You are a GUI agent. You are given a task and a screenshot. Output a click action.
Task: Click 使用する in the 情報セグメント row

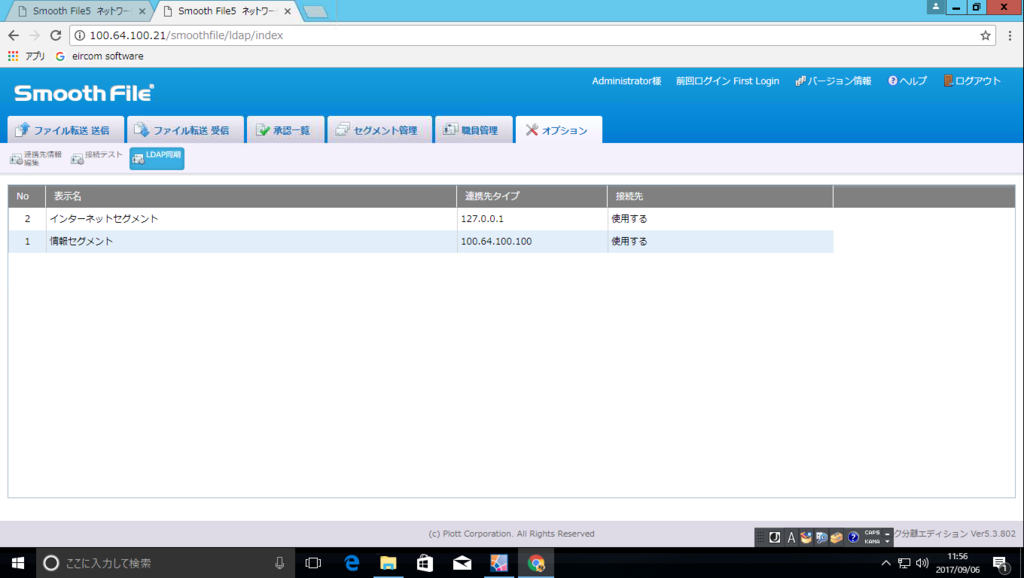point(629,241)
